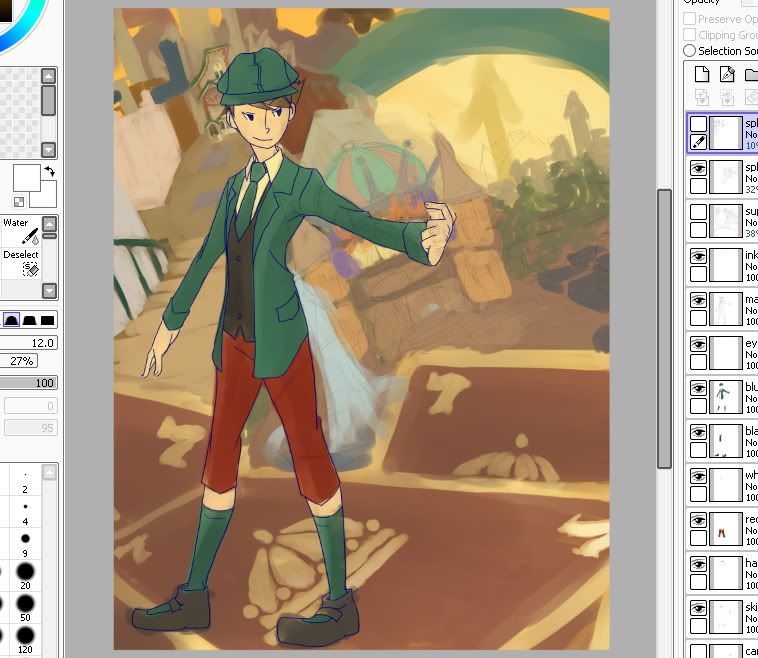Select the Water brush tool
758x658 pixels.
point(21,232)
